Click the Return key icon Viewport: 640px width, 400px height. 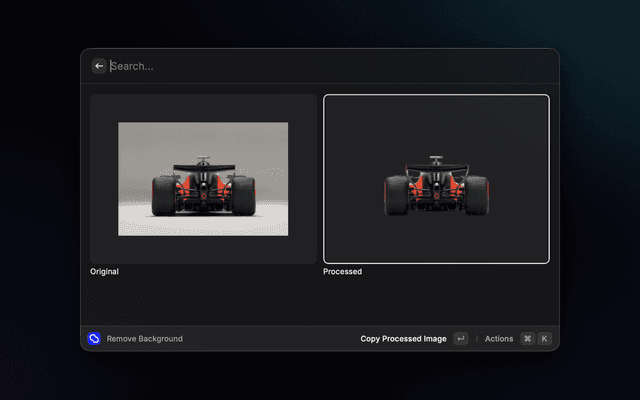point(460,339)
